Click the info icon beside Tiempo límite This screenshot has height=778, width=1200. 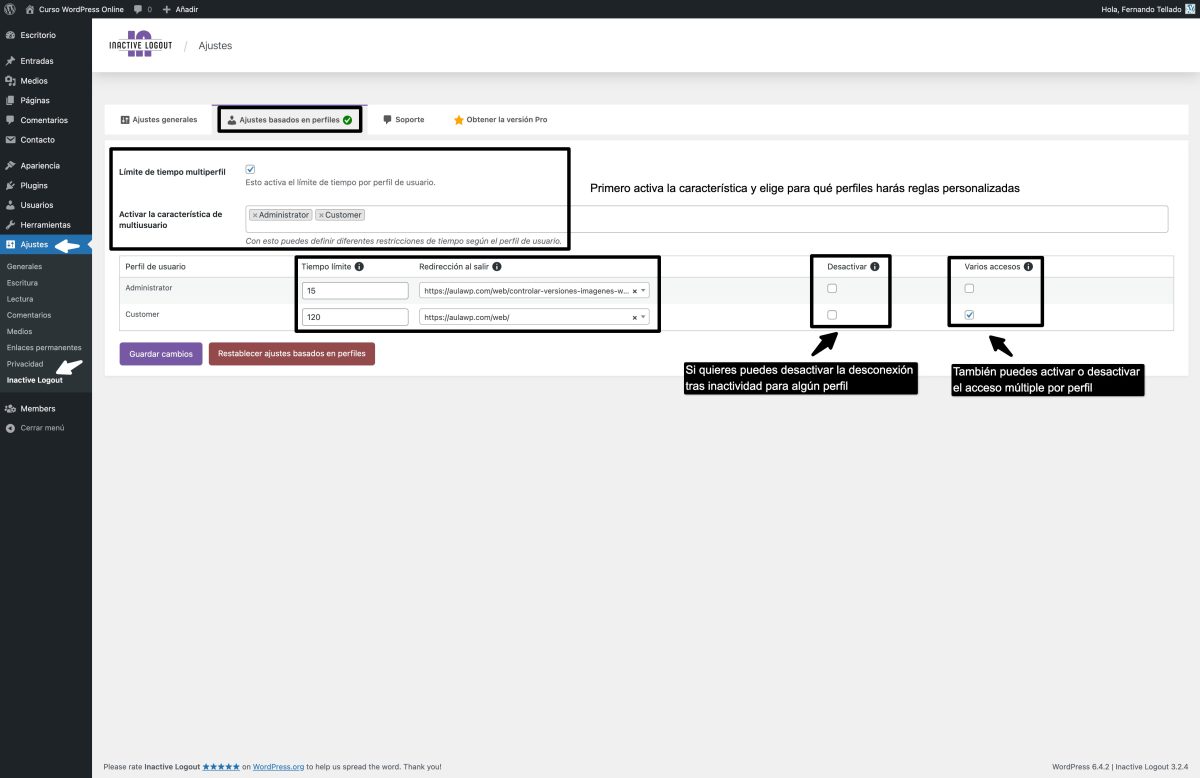point(359,267)
